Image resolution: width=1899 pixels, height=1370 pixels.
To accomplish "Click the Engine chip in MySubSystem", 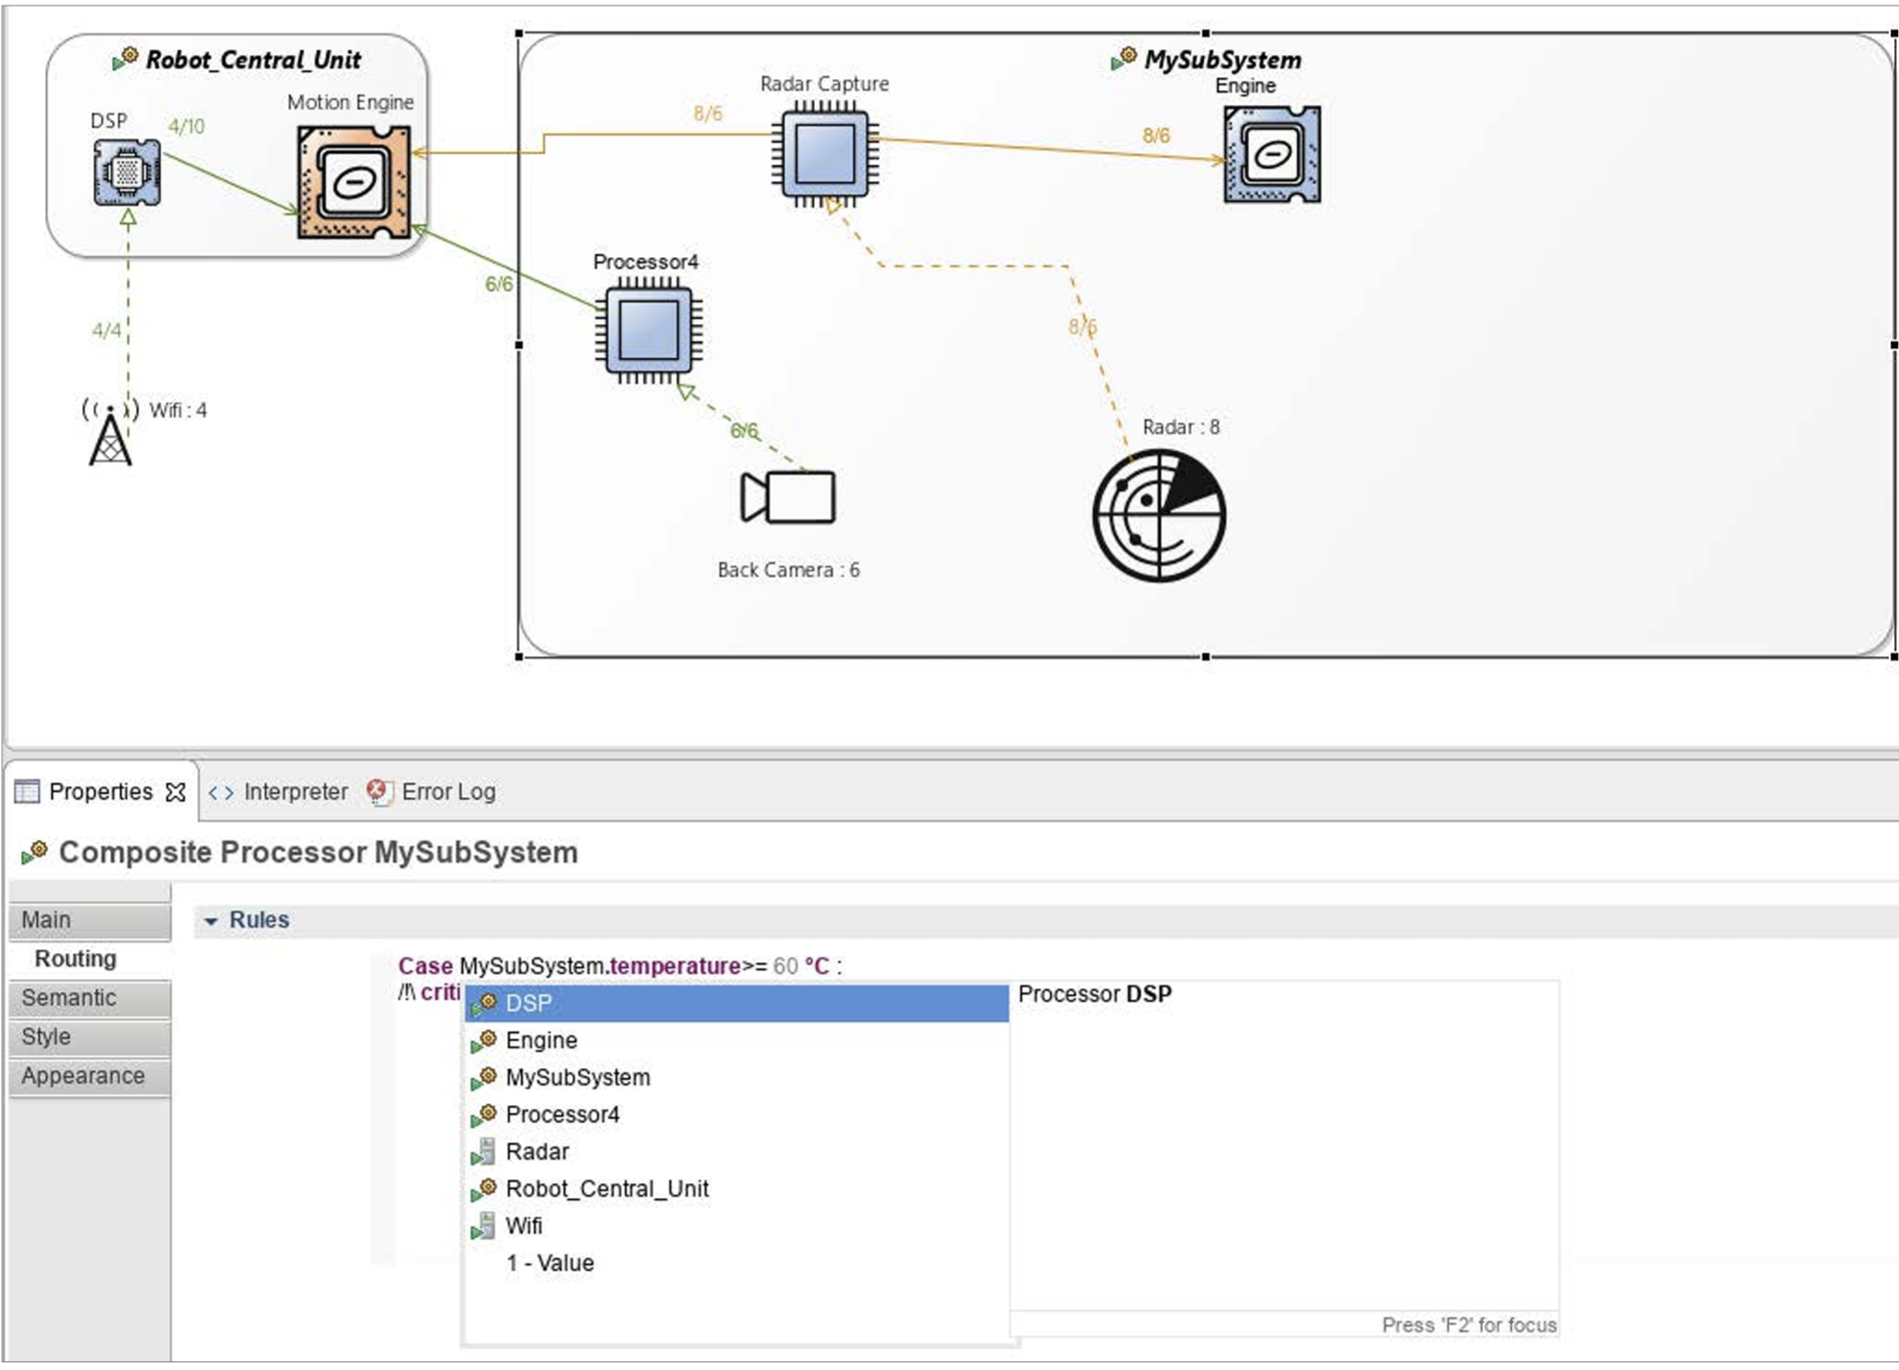I will [x=1272, y=154].
